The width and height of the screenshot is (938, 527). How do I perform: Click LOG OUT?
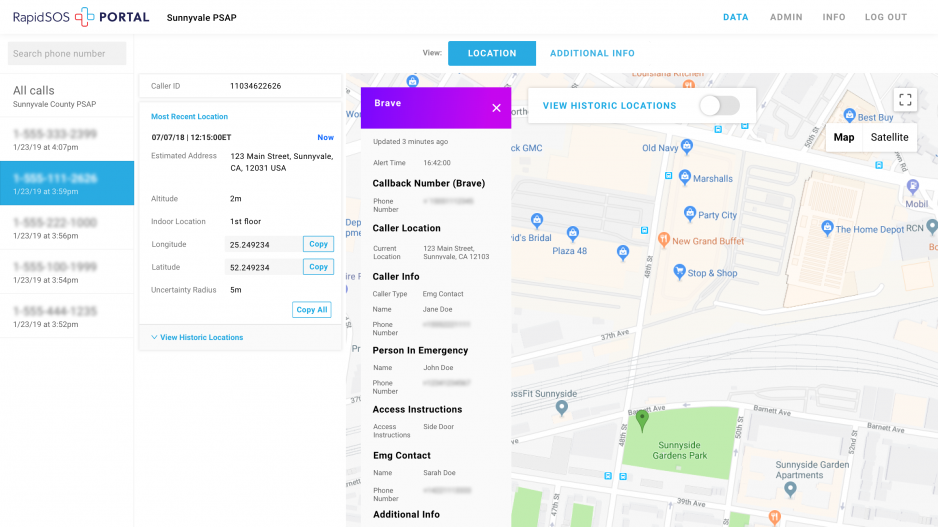click(x=885, y=17)
